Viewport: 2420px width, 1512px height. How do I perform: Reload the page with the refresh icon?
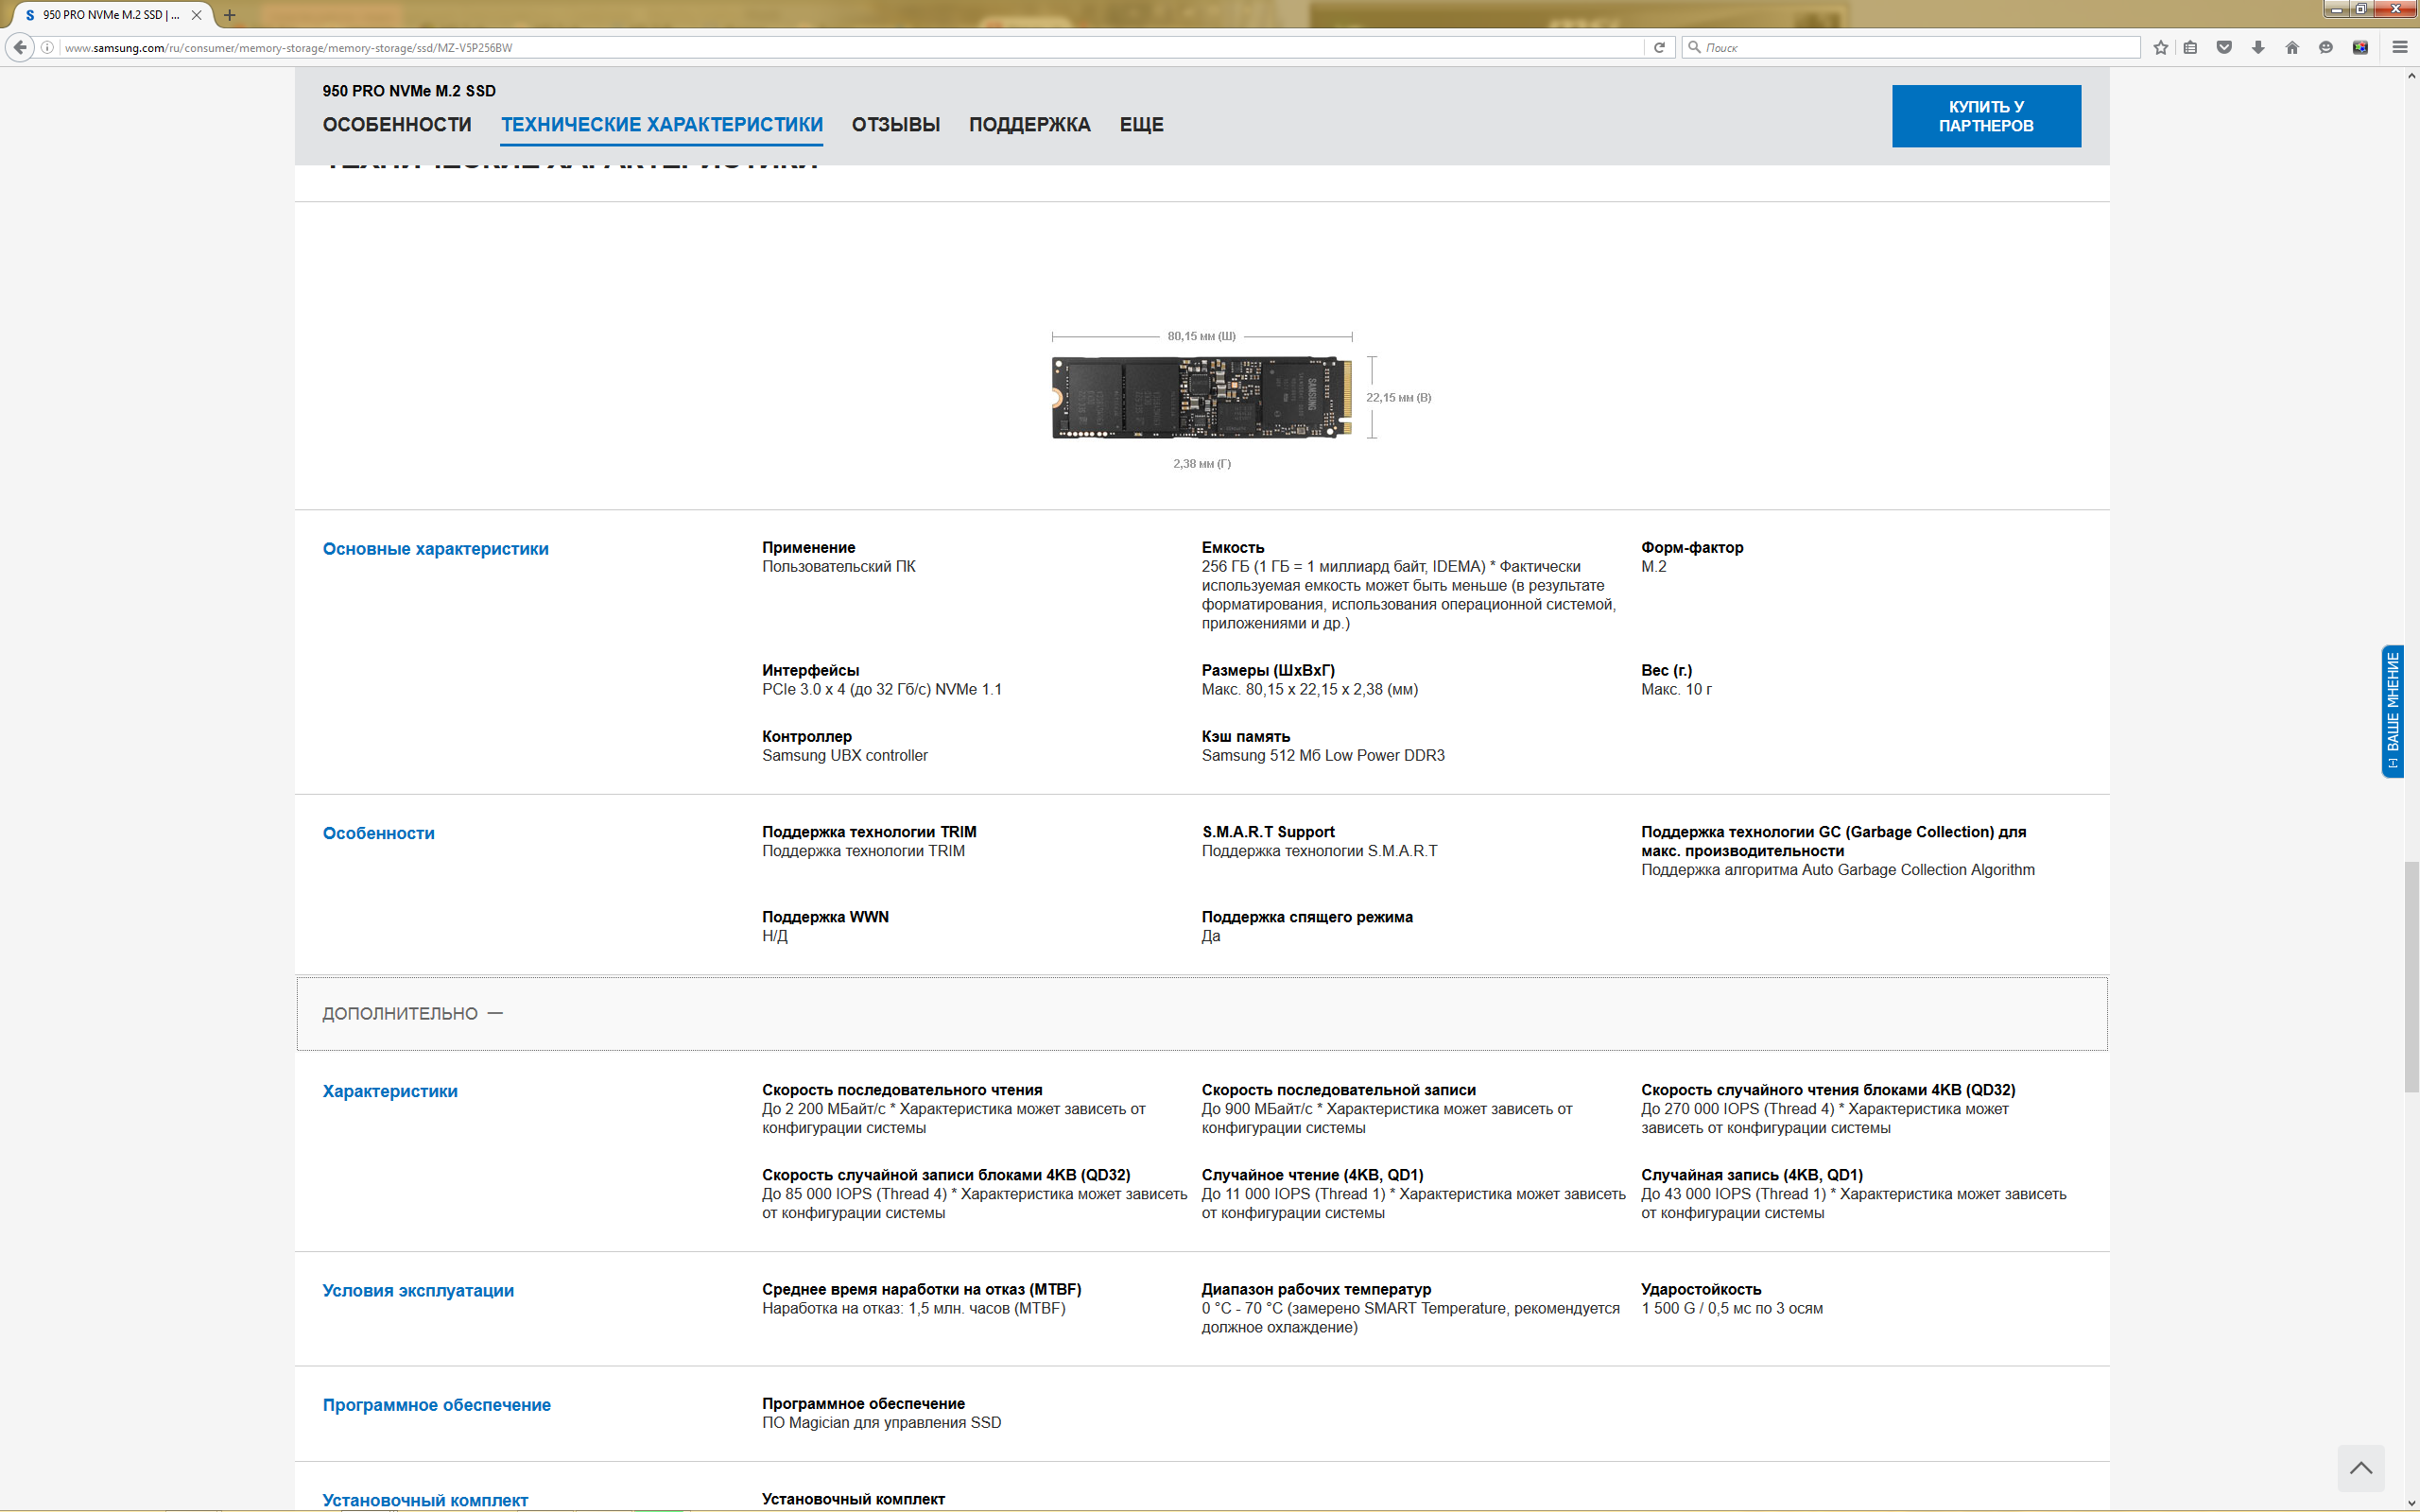pos(1659,47)
